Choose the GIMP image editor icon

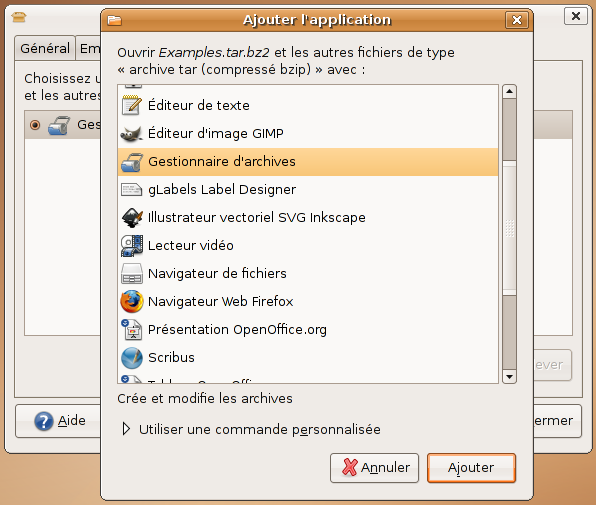(x=132, y=134)
